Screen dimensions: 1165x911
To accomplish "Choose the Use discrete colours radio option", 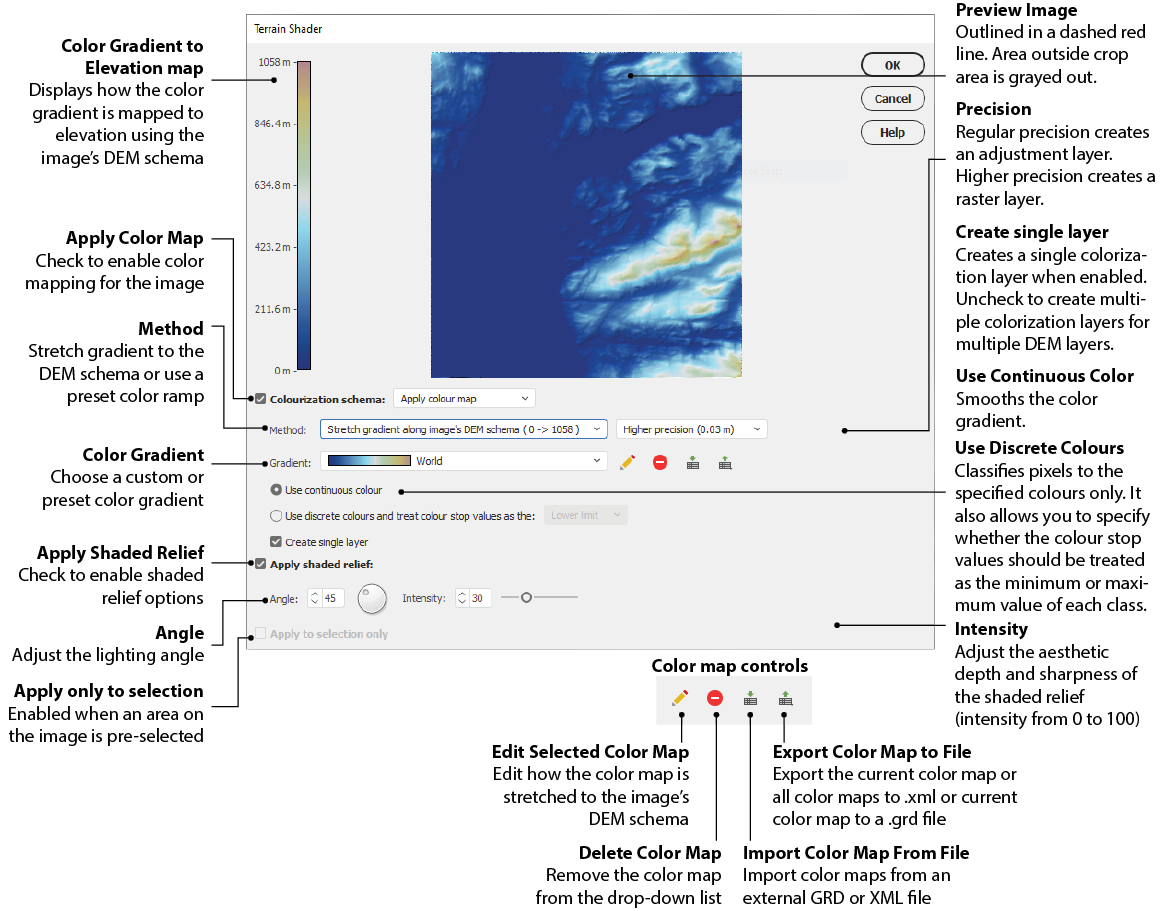I will coord(277,516).
